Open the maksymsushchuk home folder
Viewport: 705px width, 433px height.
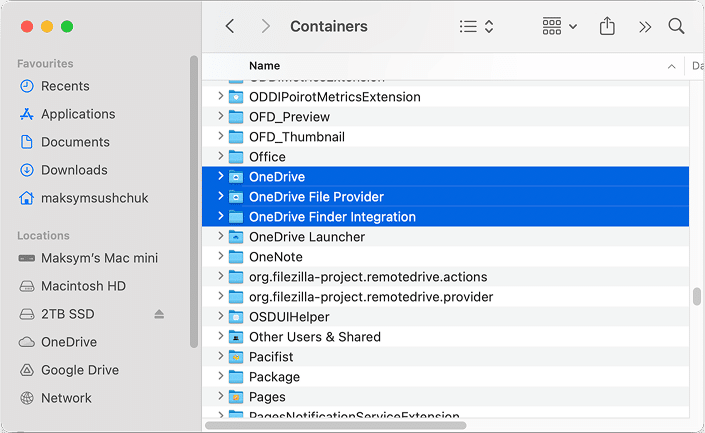pos(94,198)
